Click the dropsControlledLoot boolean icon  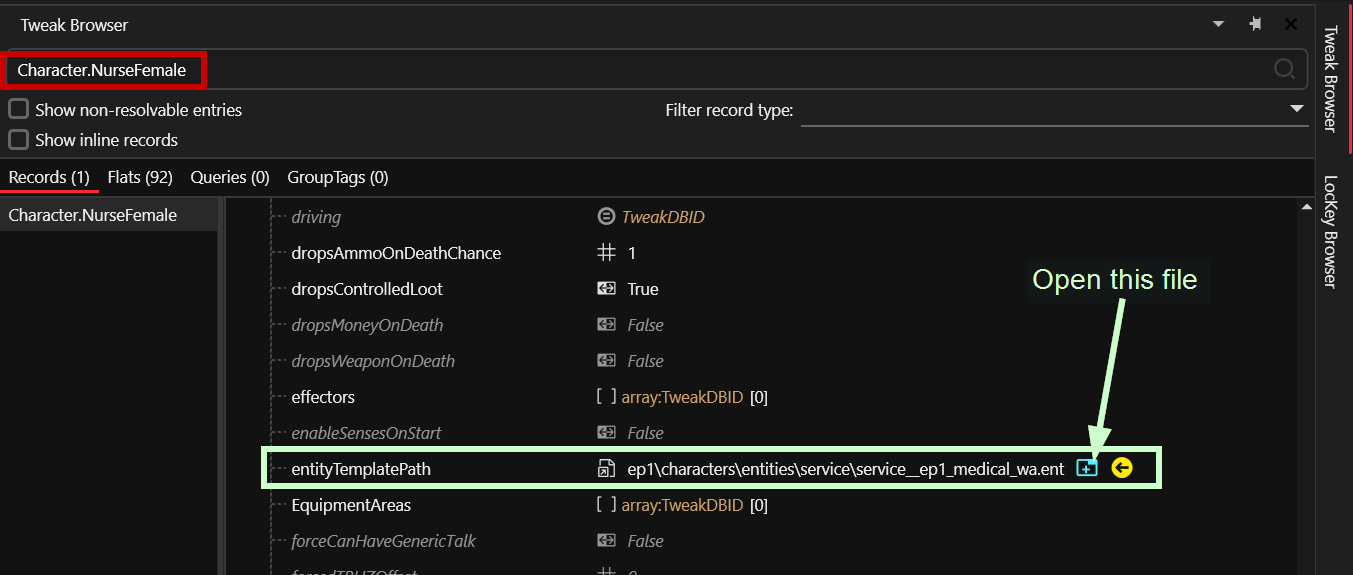pyautogui.click(x=606, y=289)
